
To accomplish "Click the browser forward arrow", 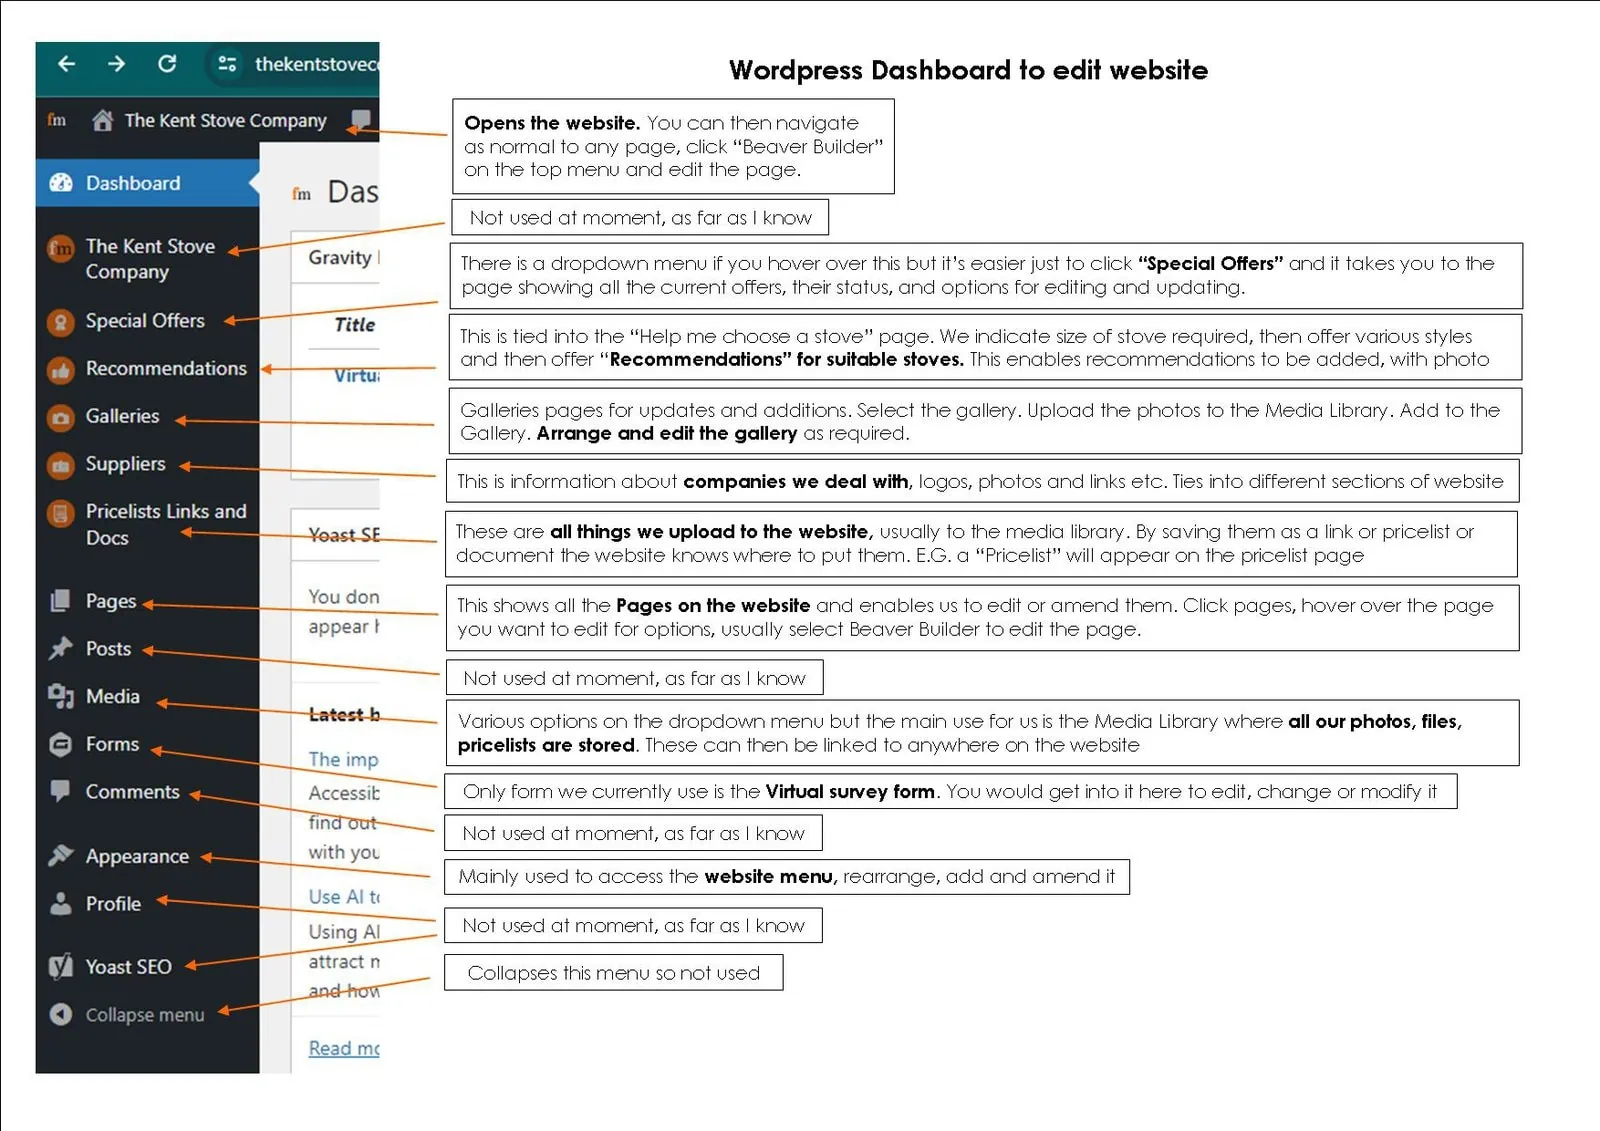I will (116, 64).
